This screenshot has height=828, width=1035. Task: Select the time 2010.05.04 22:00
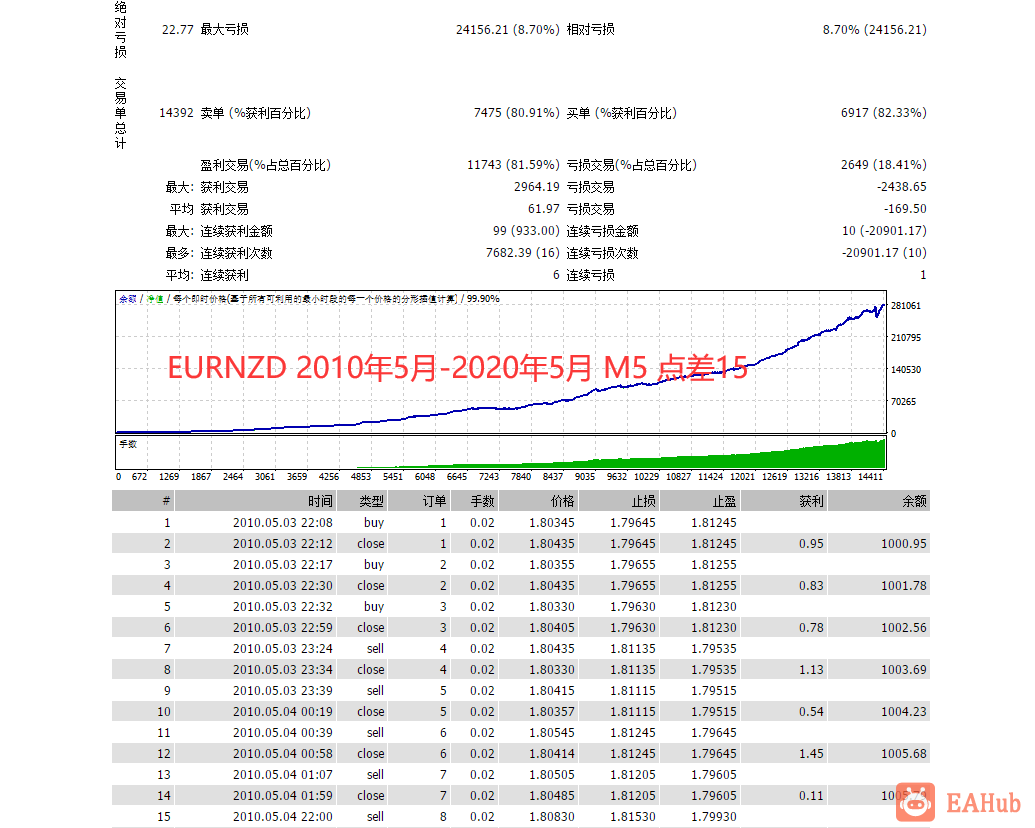(283, 817)
